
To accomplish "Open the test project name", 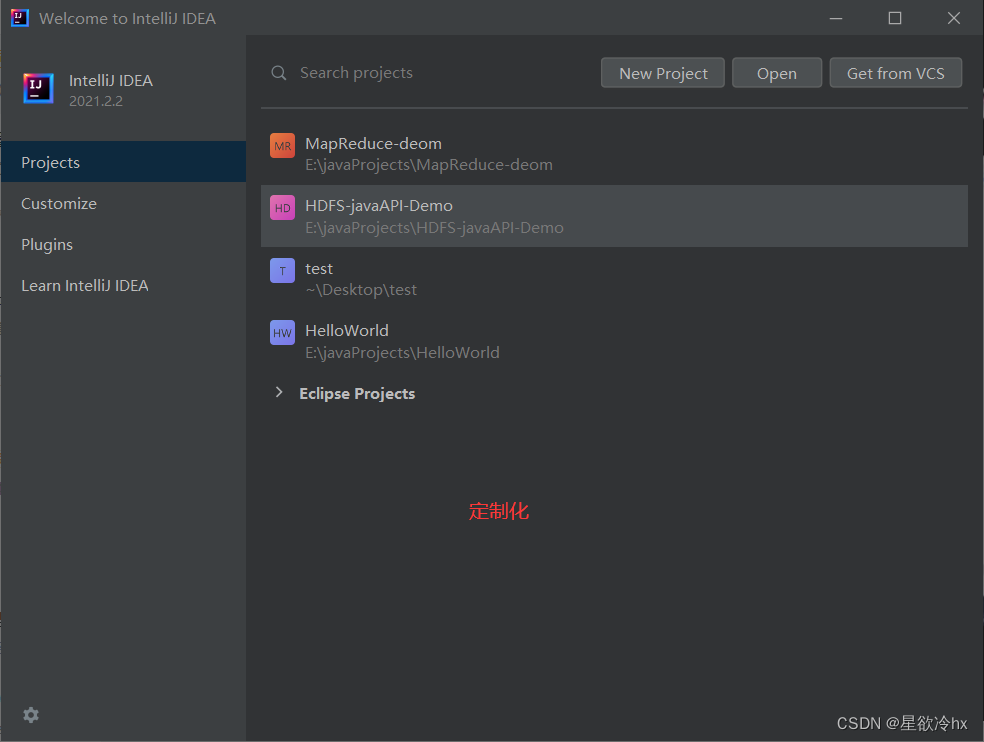I will click(x=319, y=269).
